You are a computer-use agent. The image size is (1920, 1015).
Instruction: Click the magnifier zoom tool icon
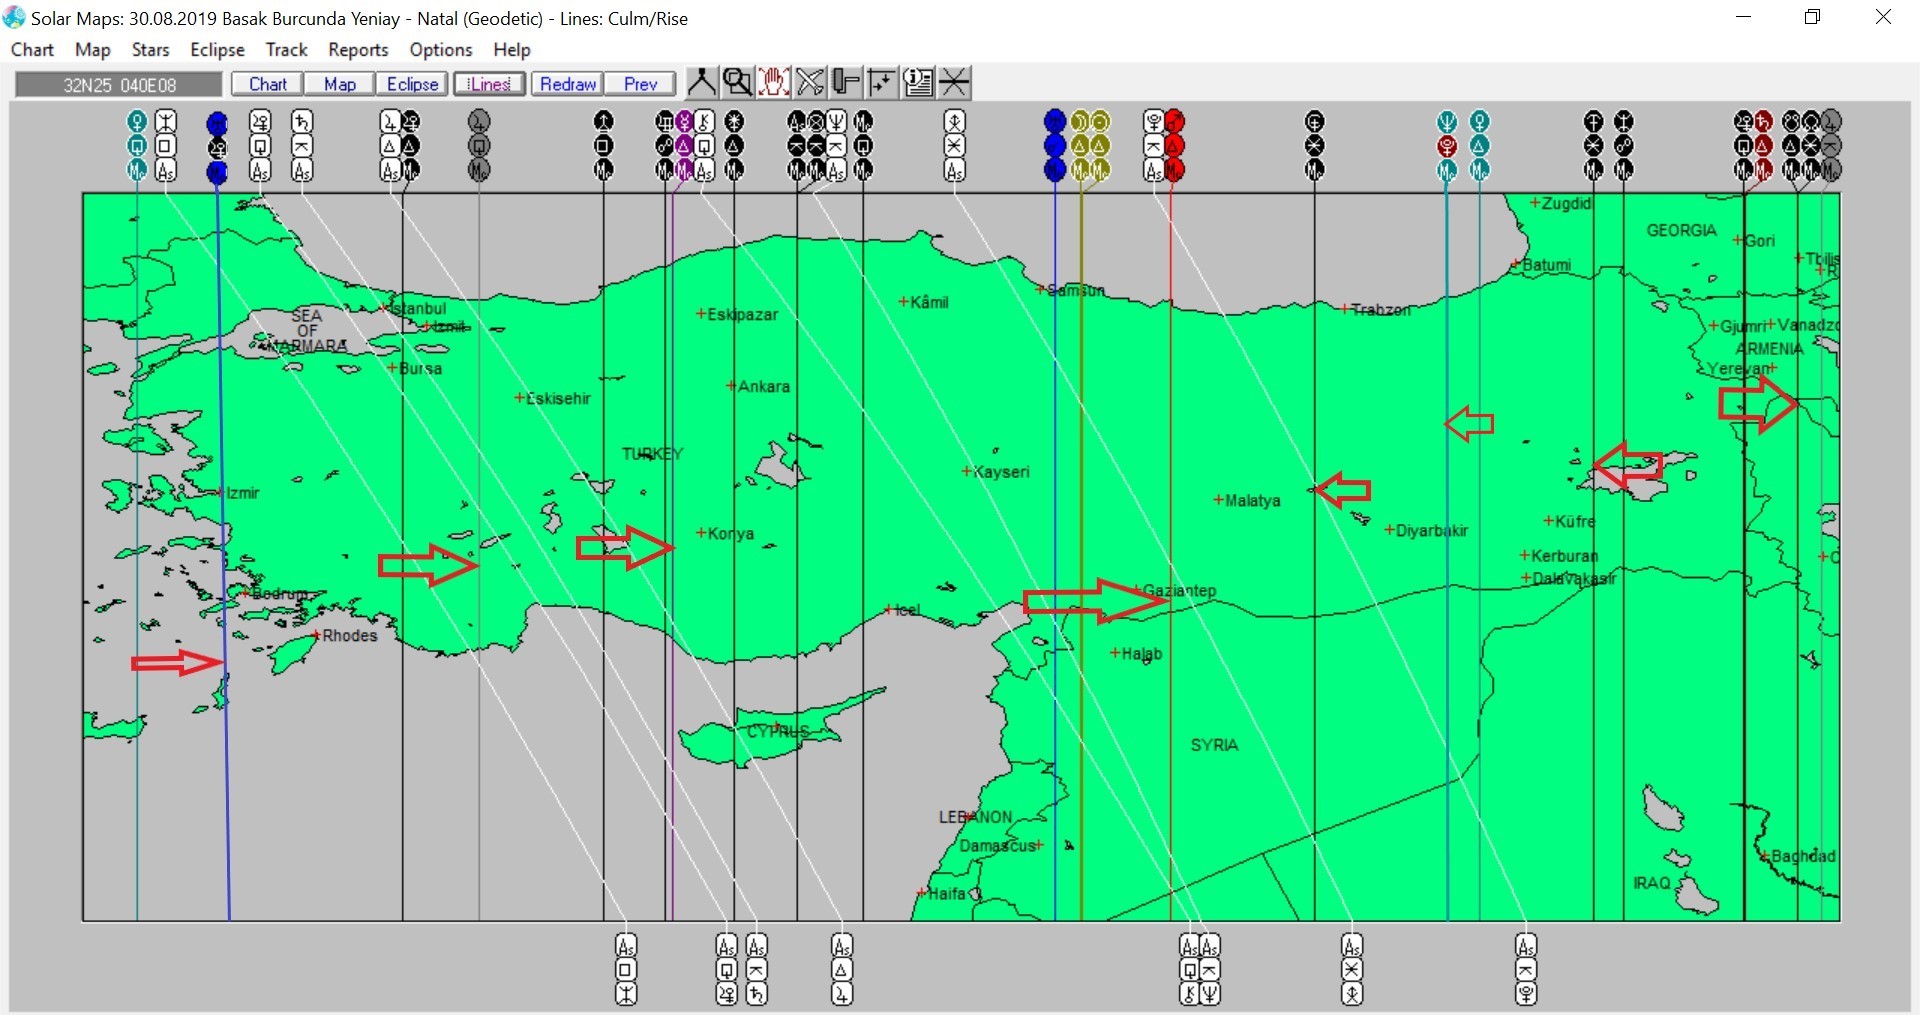click(x=737, y=82)
